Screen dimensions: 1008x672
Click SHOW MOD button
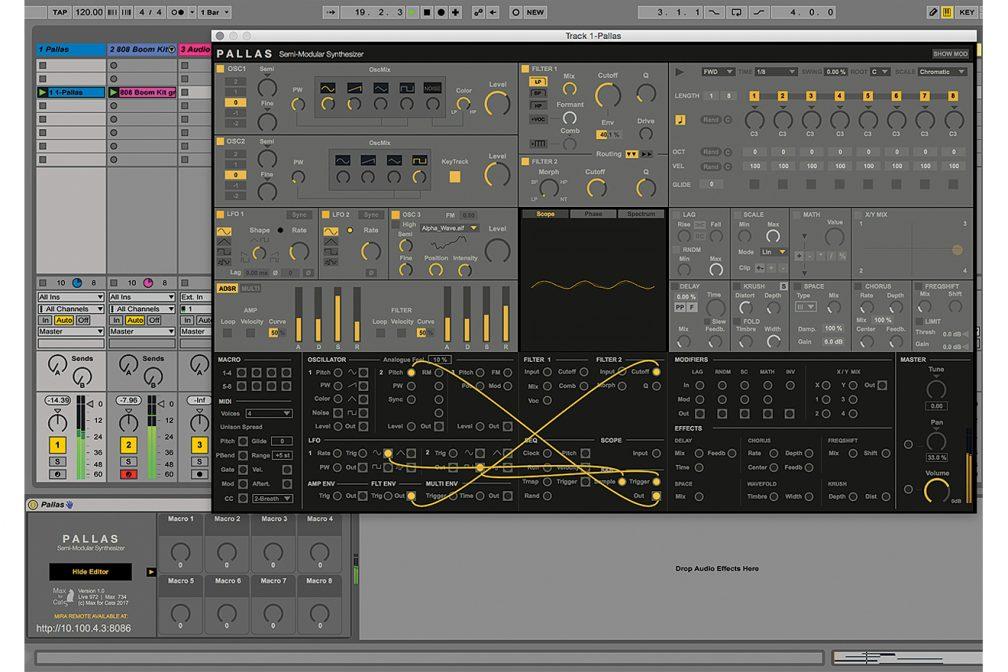point(950,54)
